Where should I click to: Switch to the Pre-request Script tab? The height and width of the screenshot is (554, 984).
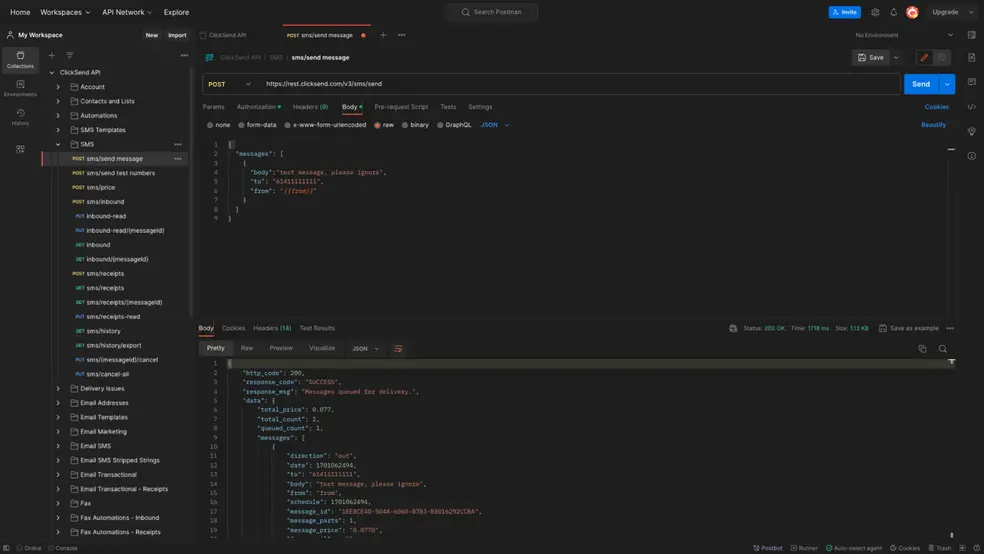pyautogui.click(x=401, y=107)
